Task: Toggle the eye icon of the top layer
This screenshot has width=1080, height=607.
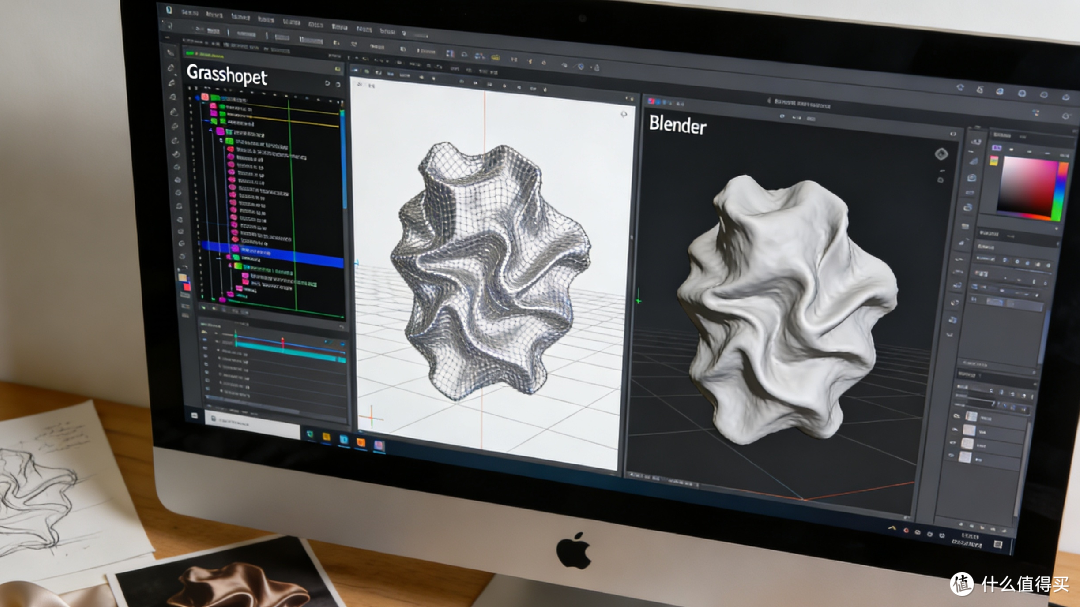Action: 956,416
